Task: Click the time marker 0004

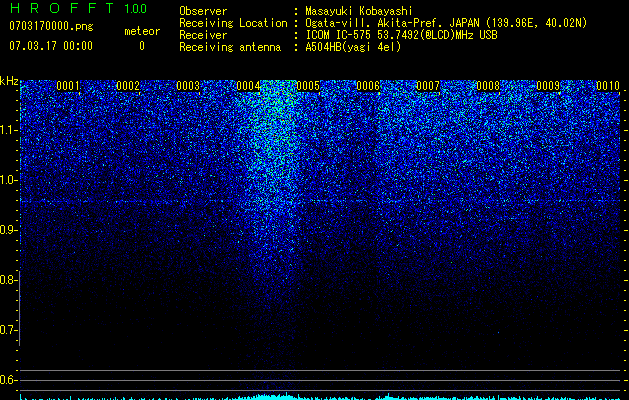Action: (248, 86)
